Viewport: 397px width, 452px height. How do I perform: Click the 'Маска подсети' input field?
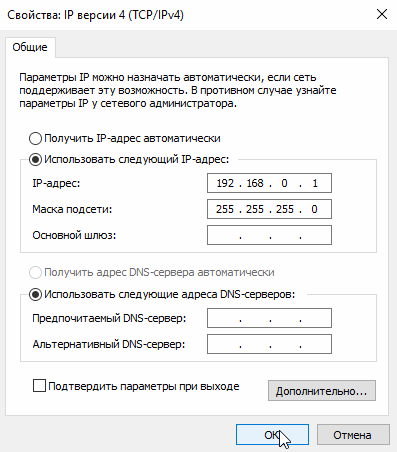tap(269, 209)
